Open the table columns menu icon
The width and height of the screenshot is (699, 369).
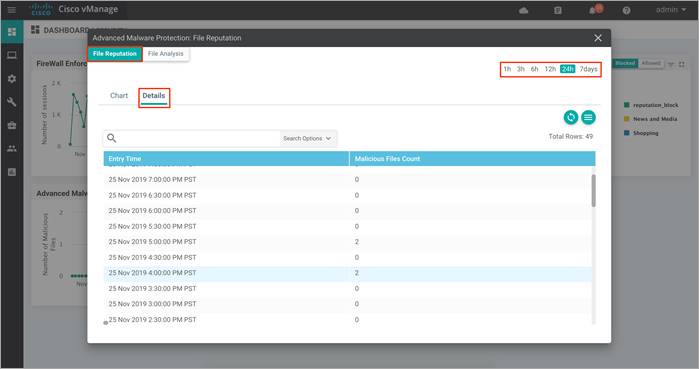tap(588, 117)
